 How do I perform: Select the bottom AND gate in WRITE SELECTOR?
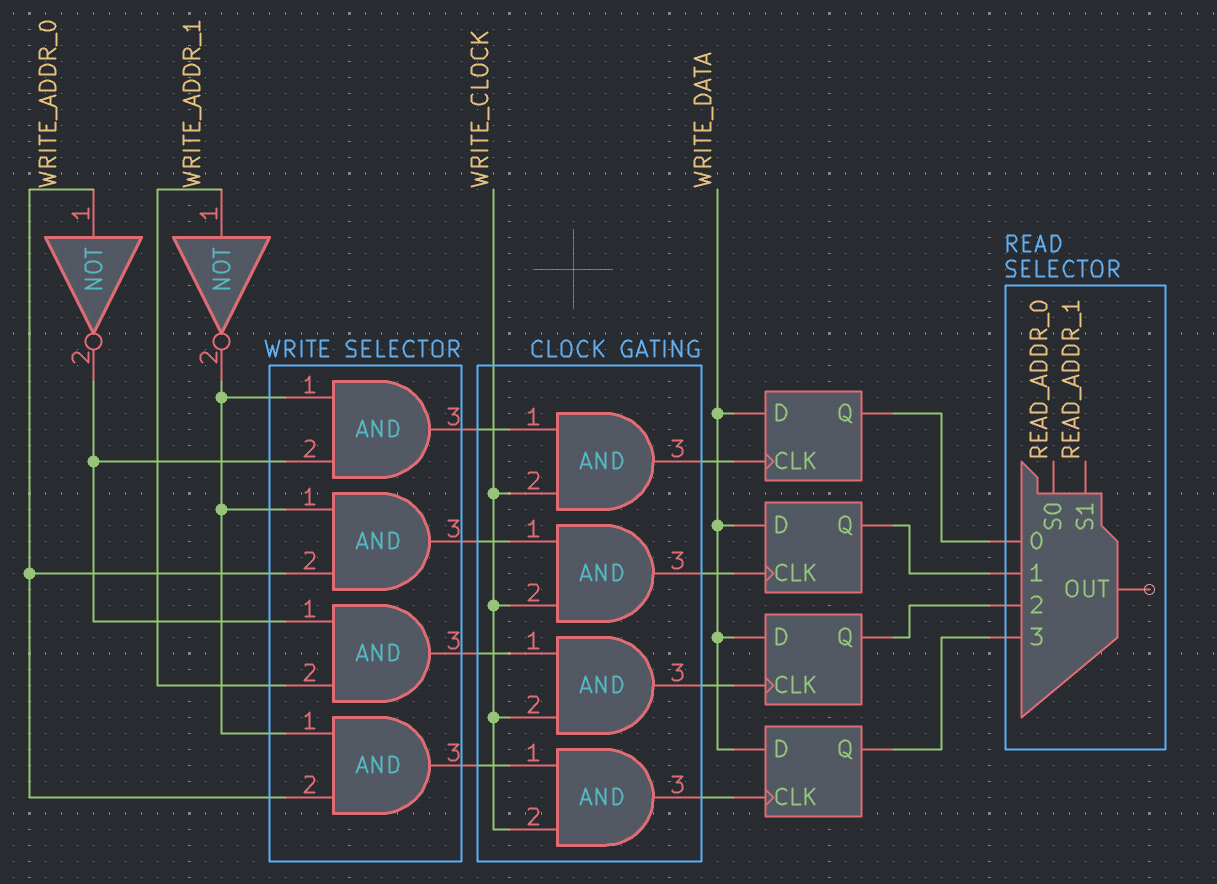[380, 765]
